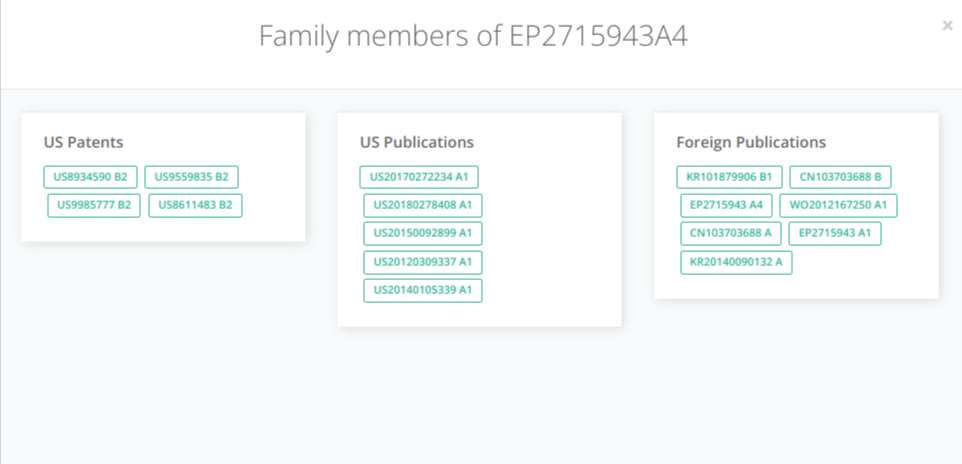Open US8934590 B2 patent
The height and width of the screenshot is (464, 962).
click(90, 177)
